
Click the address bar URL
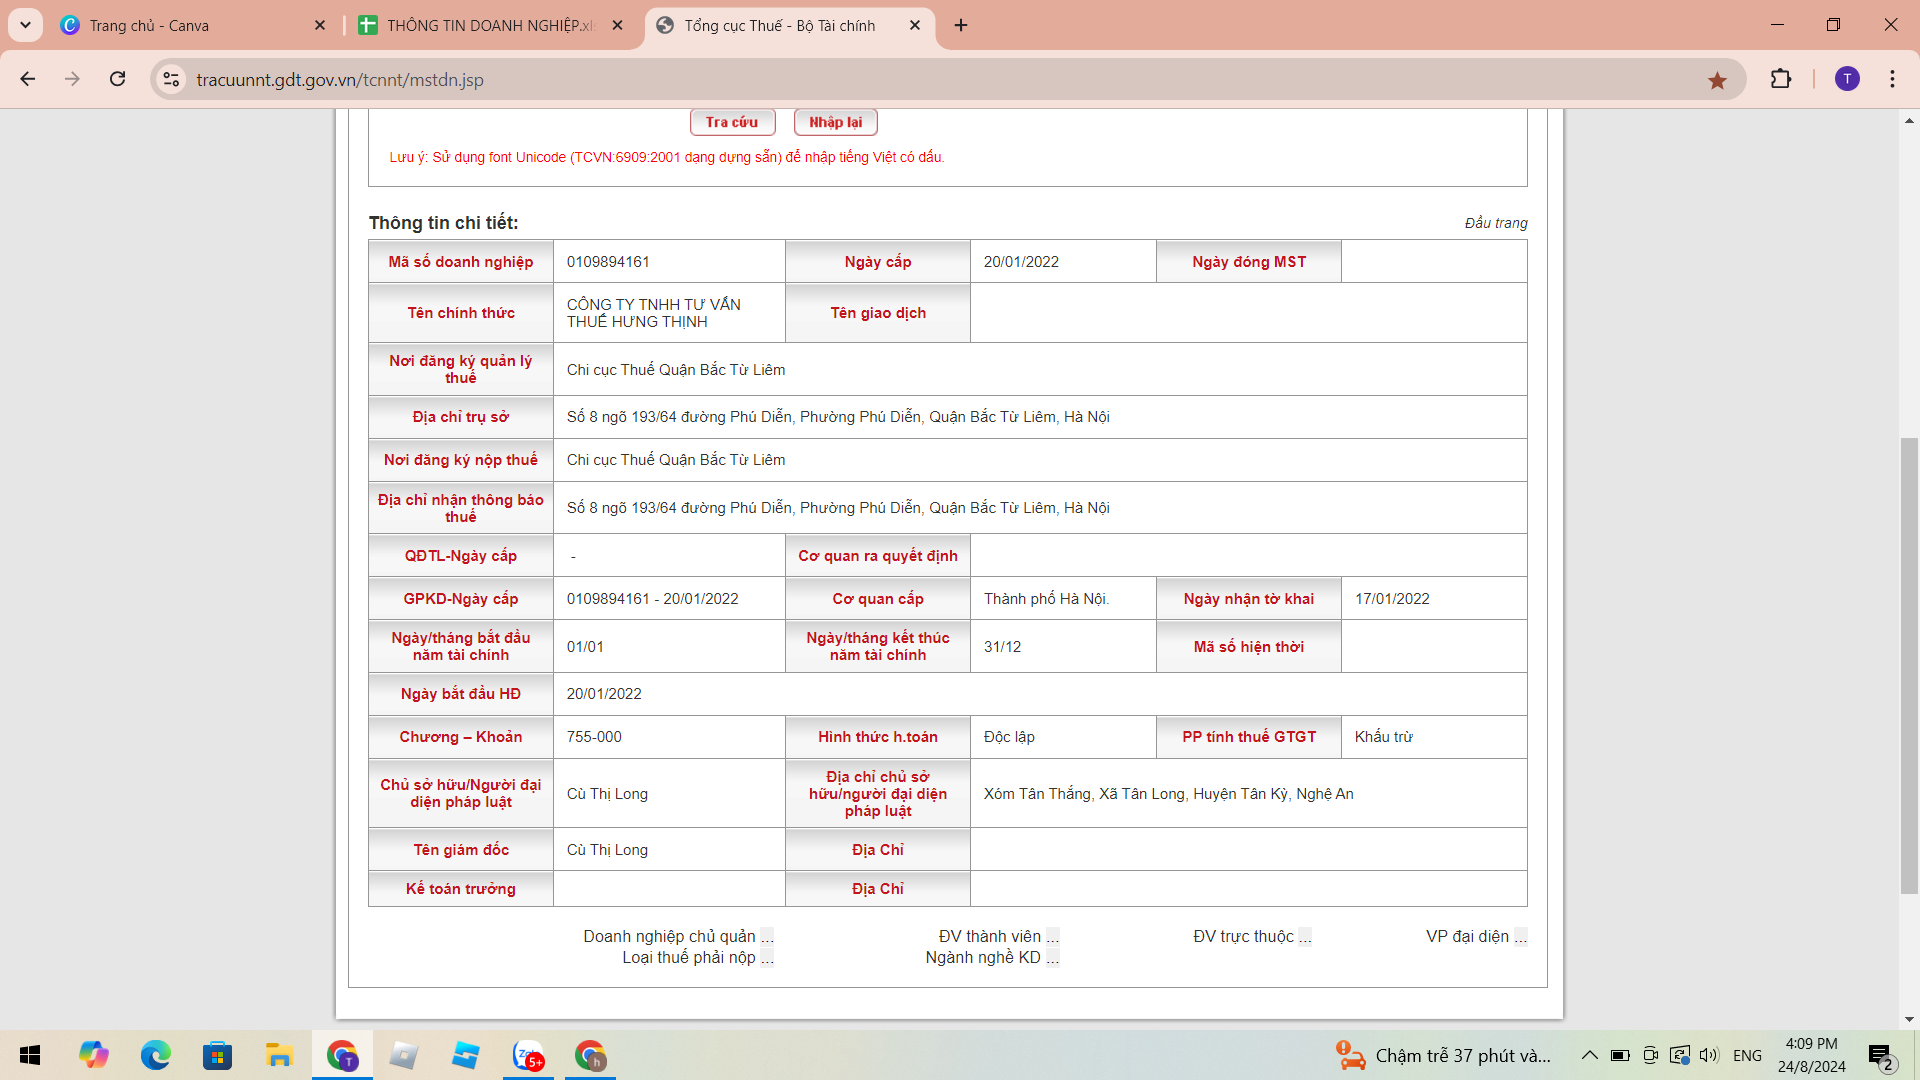pyautogui.click(x=340, y=80)
